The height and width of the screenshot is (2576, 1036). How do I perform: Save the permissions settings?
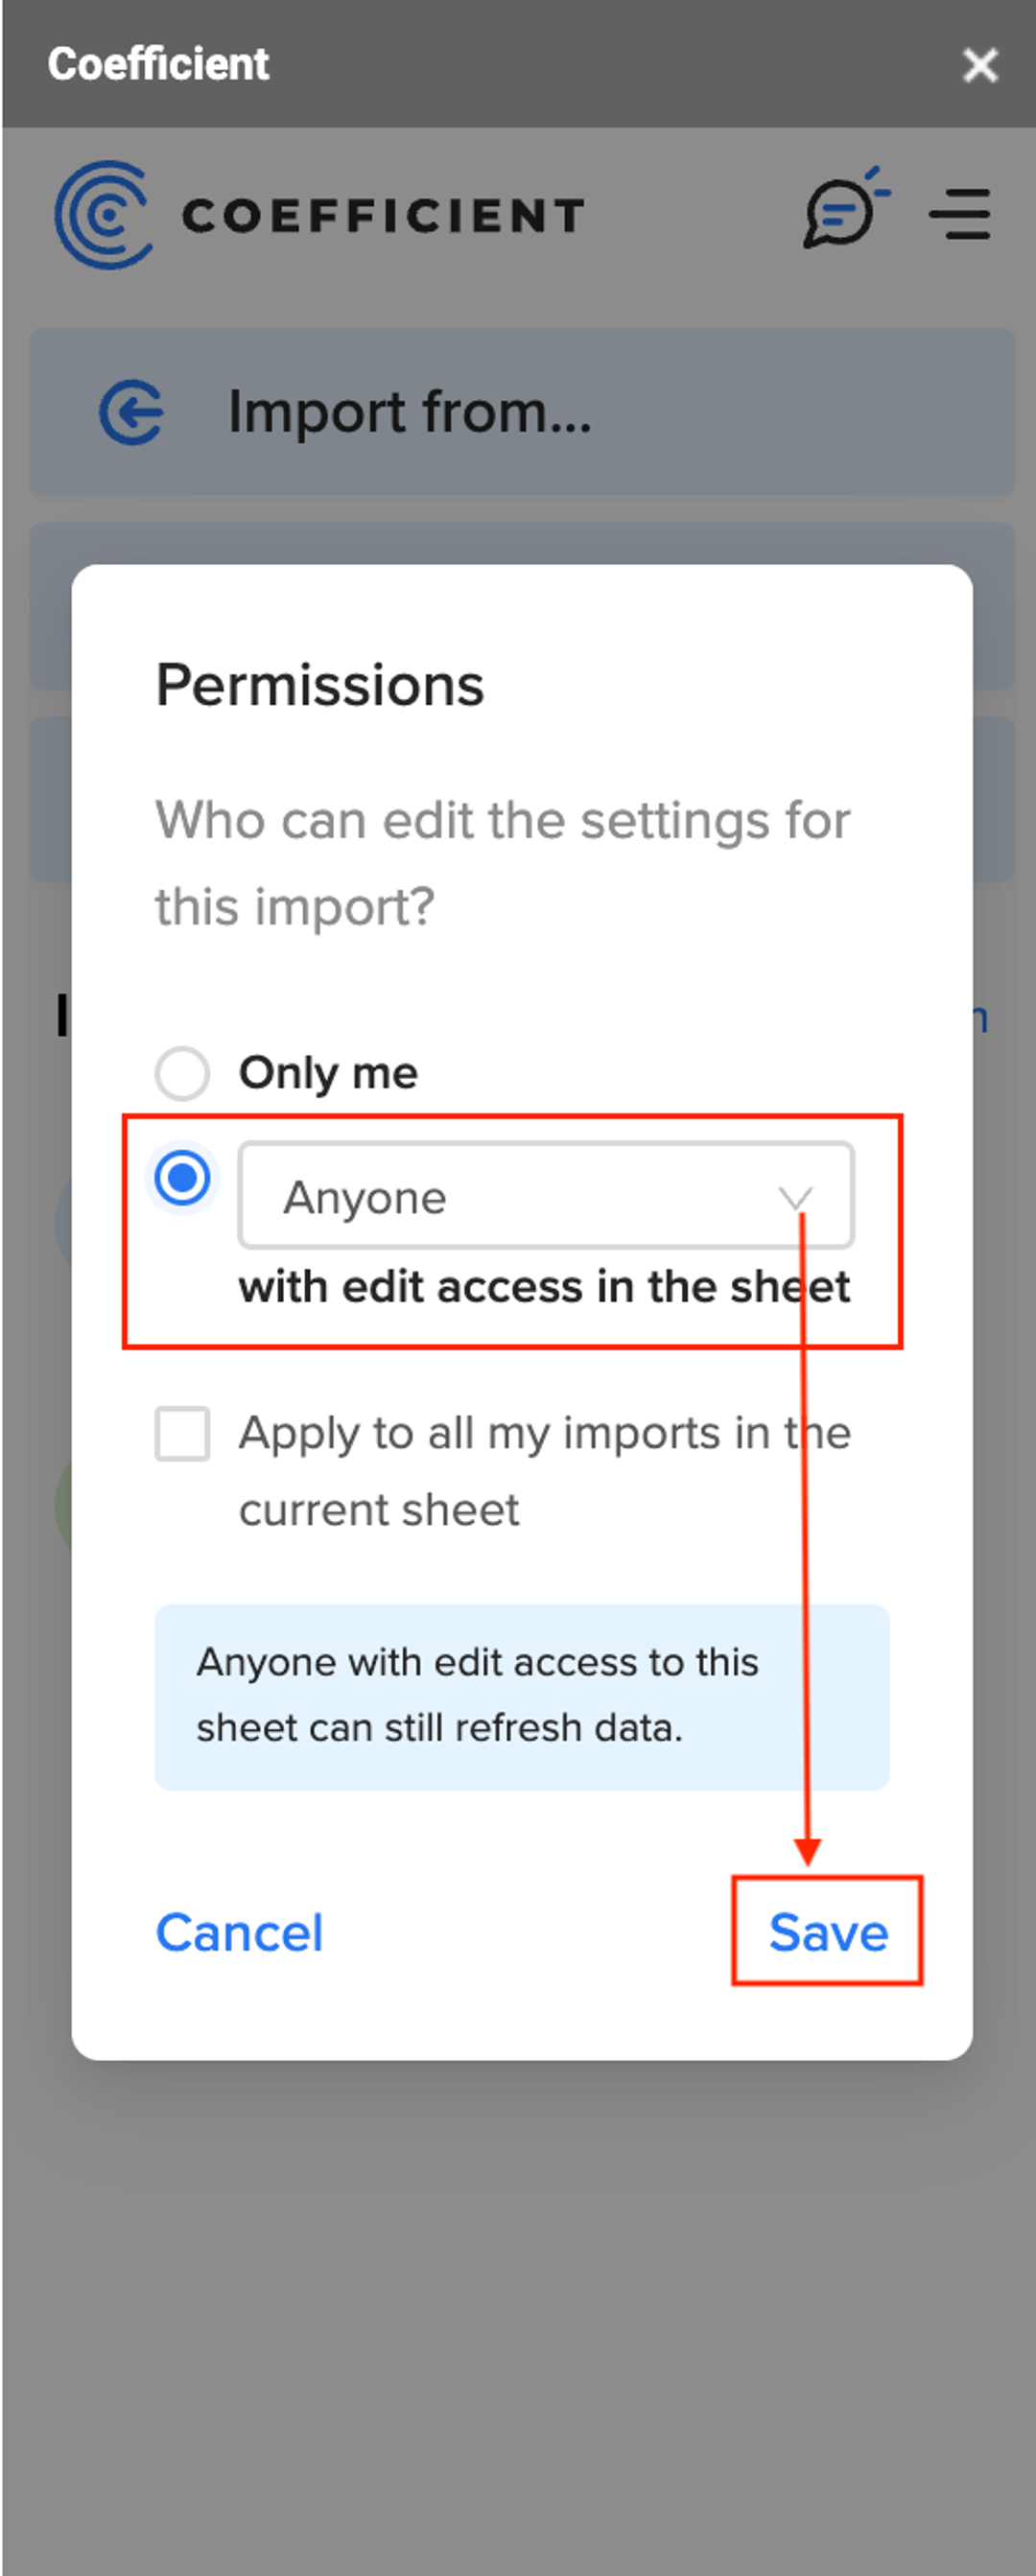coord(828,1931)
